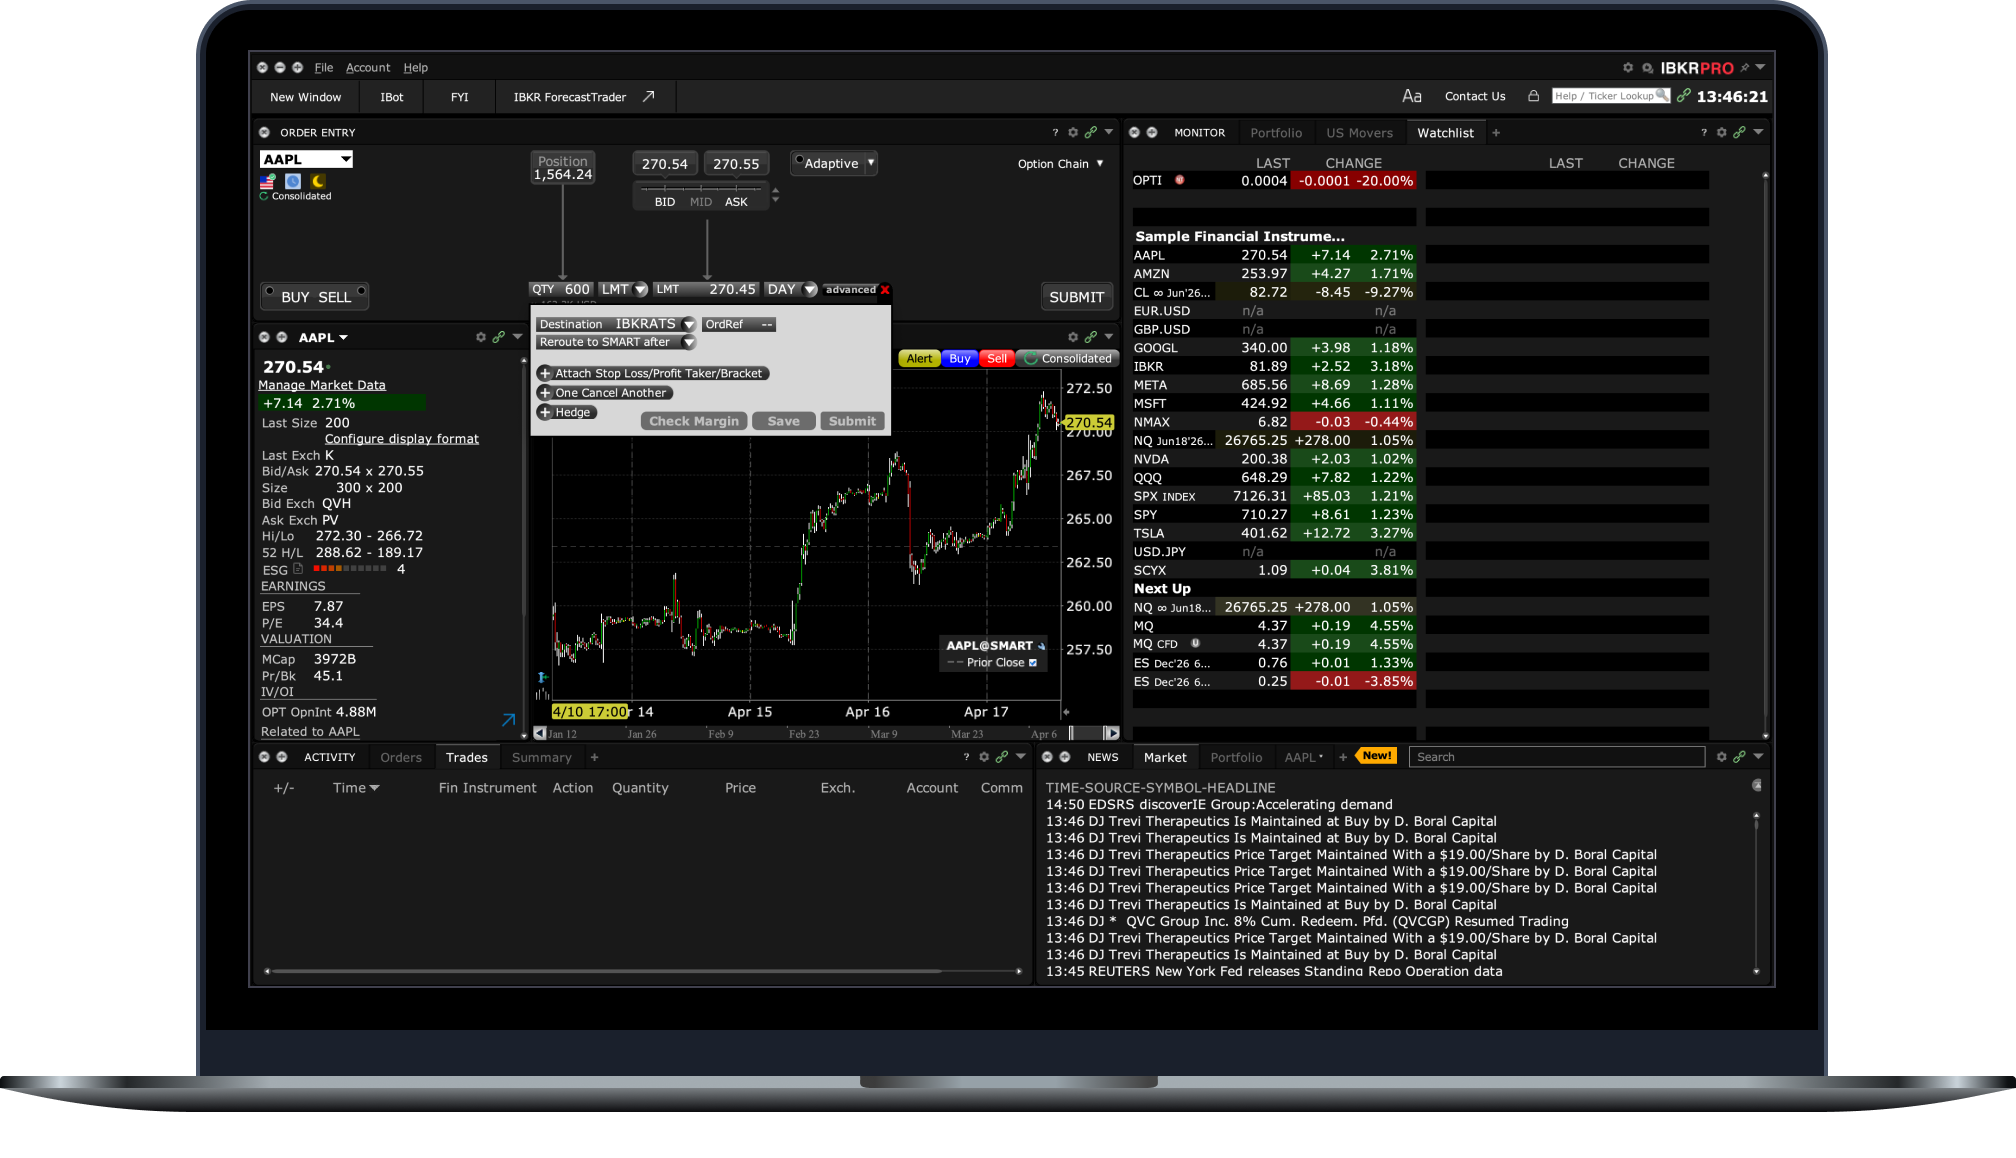The height and width of the screenshot is (1158, 2016).
Task: Click the blue Buy chart button
Action: pos(960,358)
